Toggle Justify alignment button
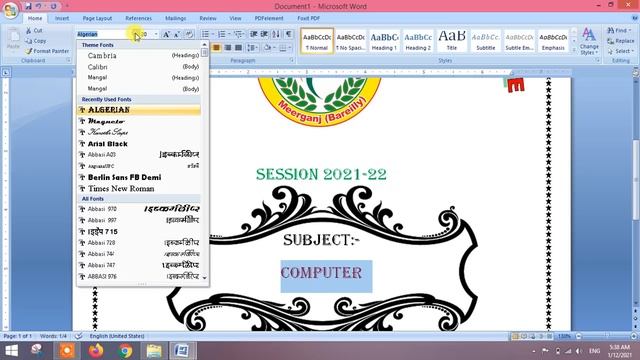Viewport: 640px width, 360px height. tap(238, 48)
